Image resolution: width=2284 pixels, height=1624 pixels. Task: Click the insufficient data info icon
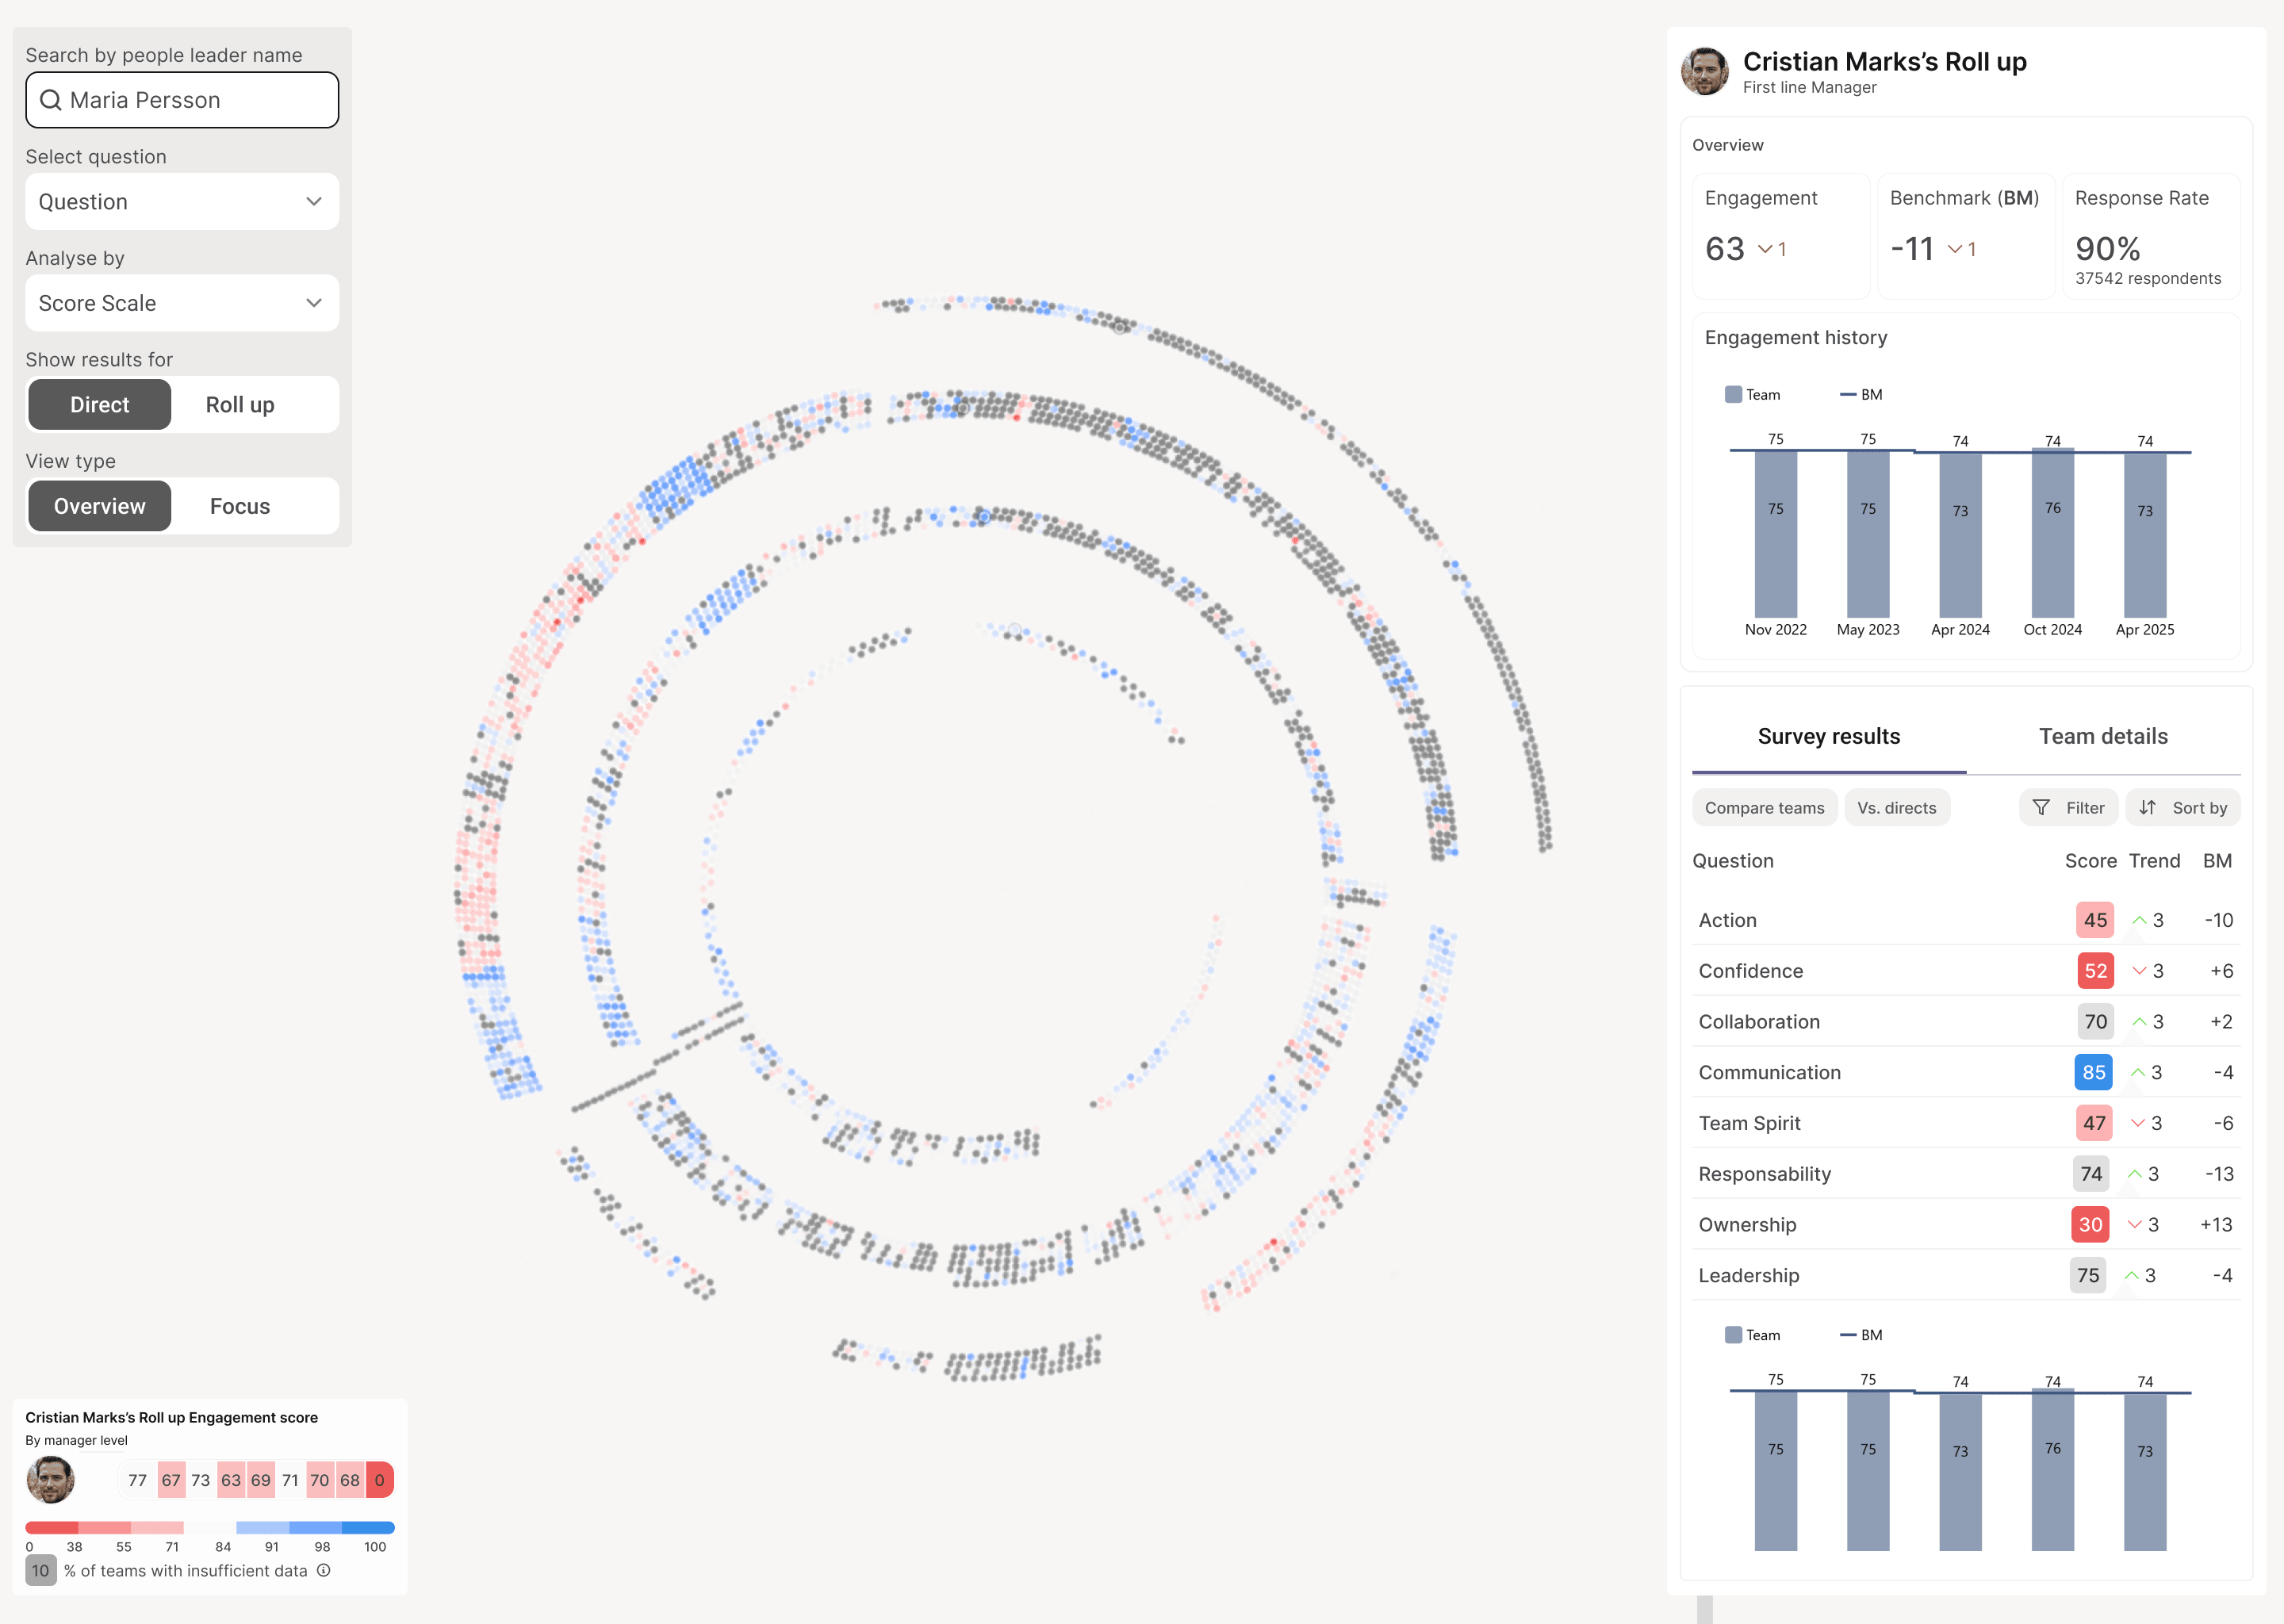tap(324, 1571)
